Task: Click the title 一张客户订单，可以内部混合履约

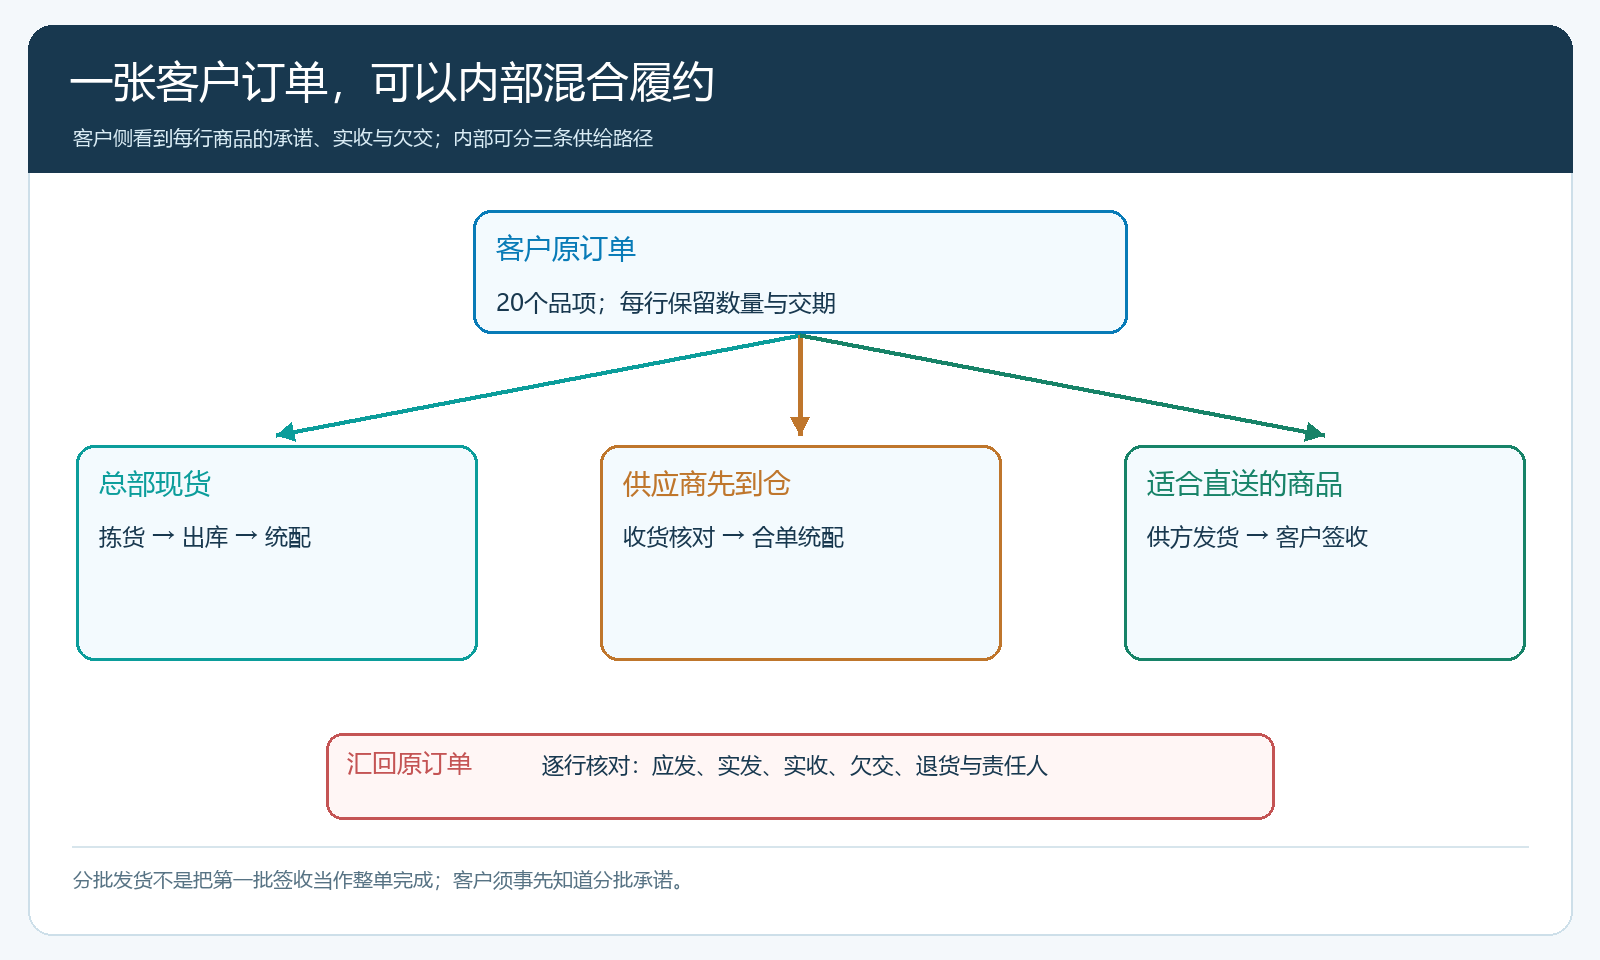Action: coord(392,82)
